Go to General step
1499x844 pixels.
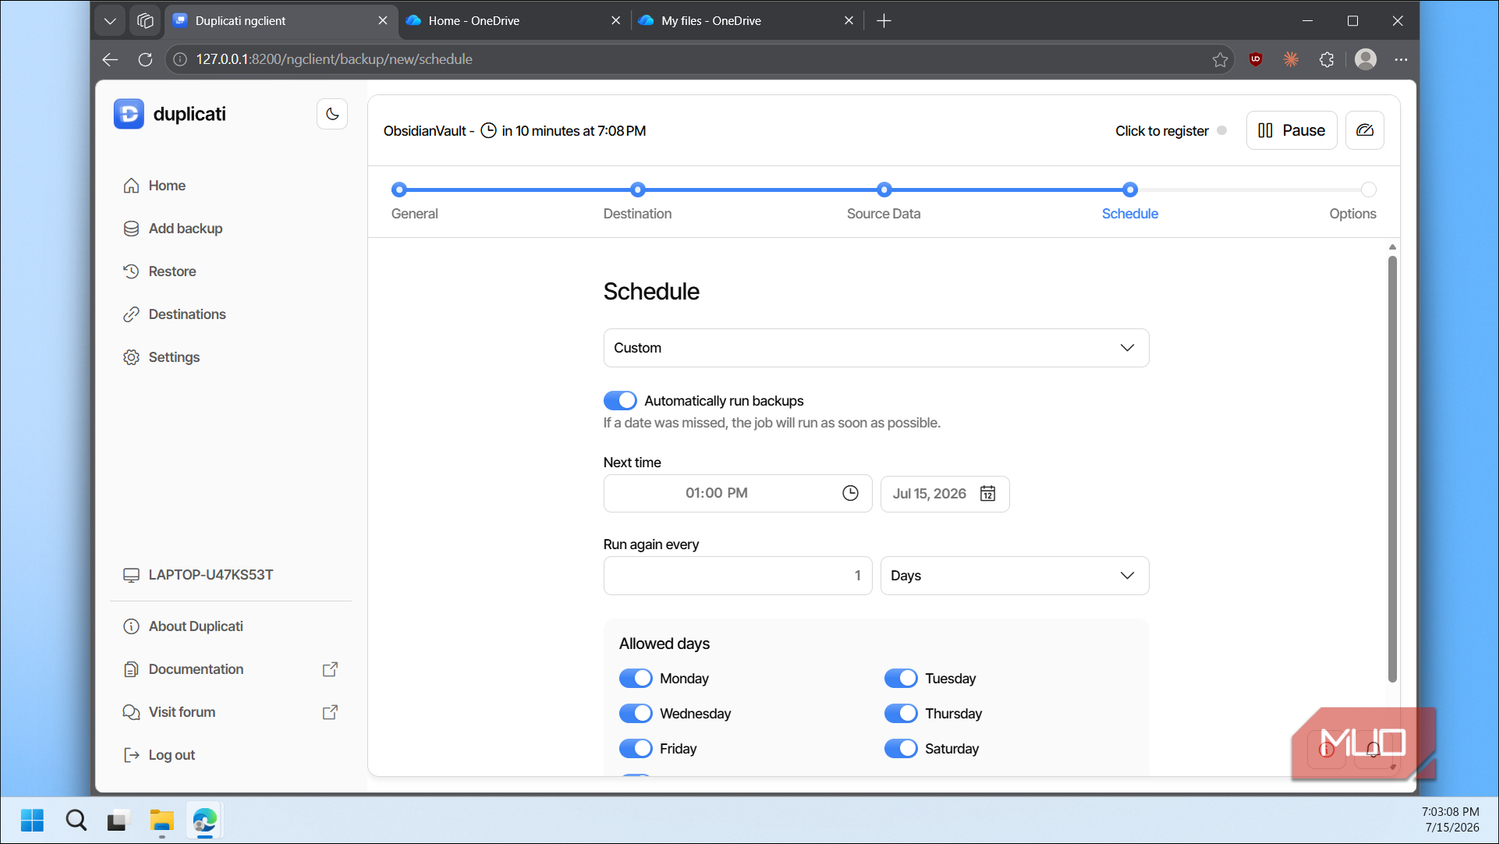coord(414,202)
